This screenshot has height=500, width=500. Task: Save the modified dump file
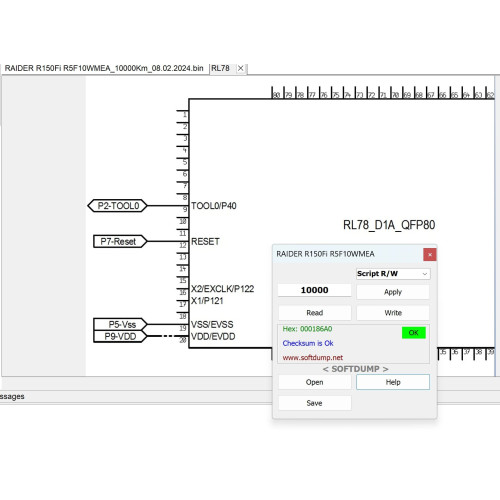314,403
